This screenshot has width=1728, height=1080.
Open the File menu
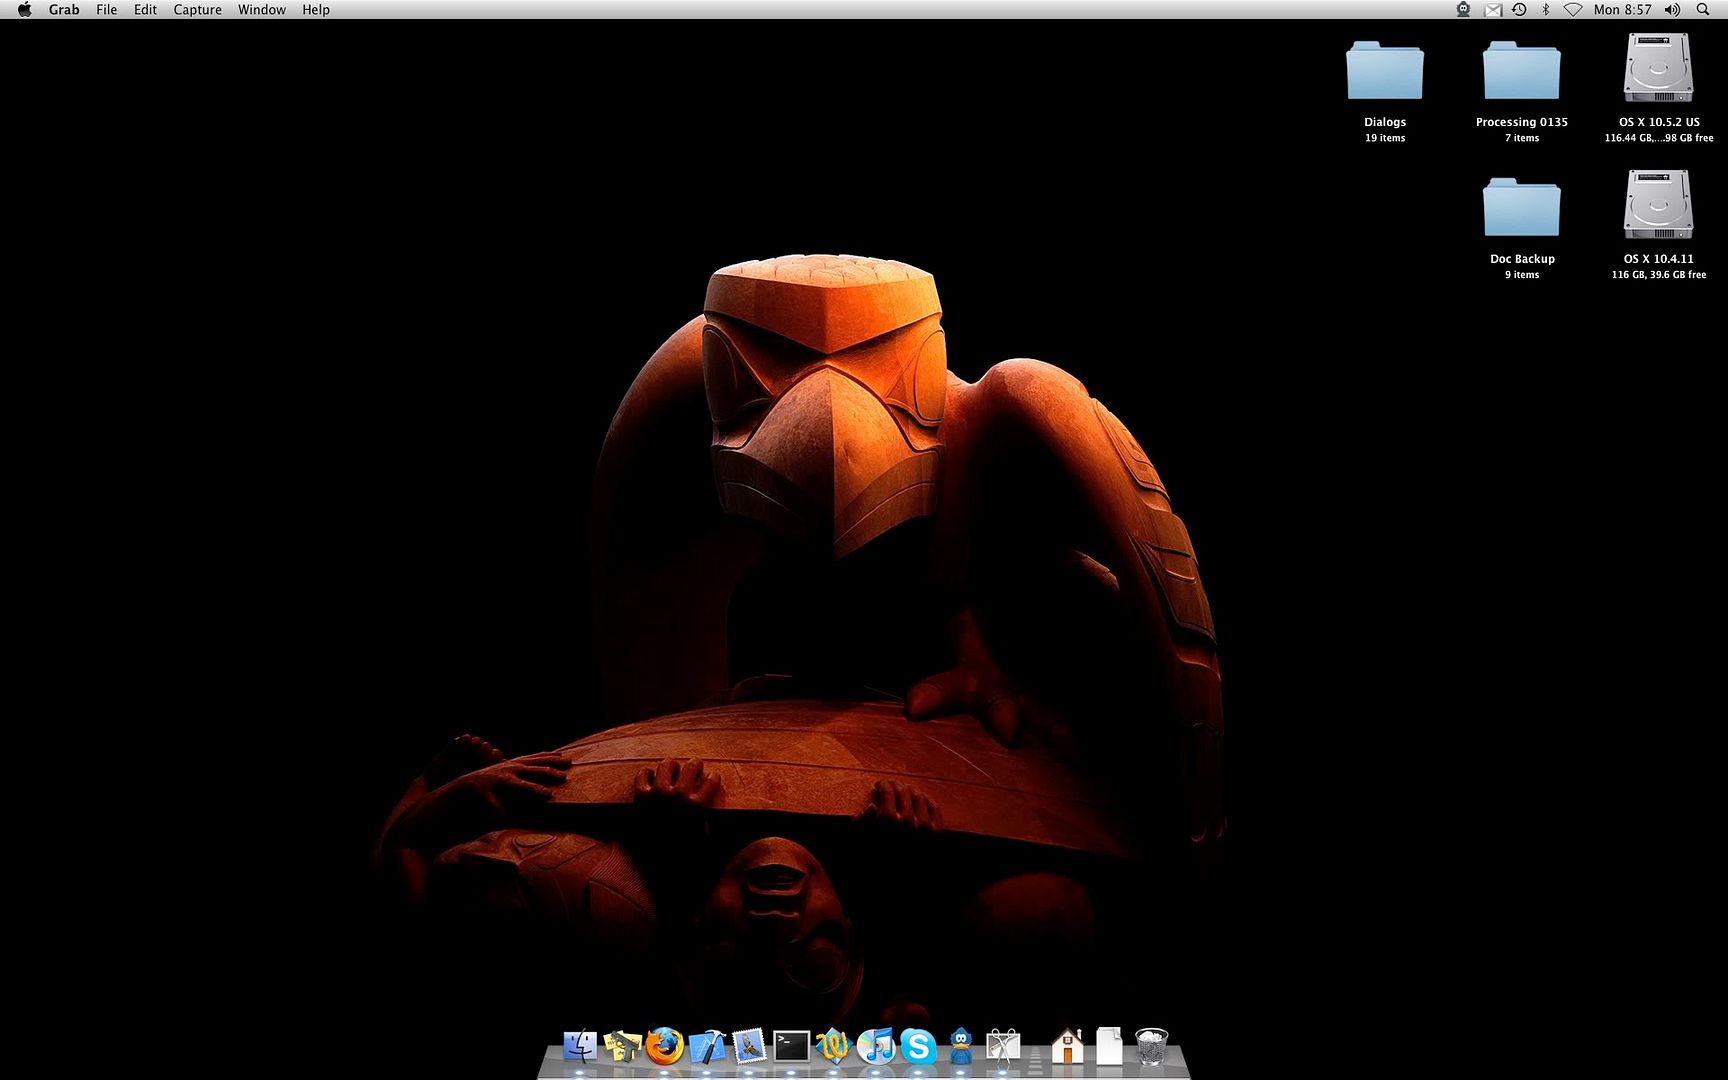[106, 10]
